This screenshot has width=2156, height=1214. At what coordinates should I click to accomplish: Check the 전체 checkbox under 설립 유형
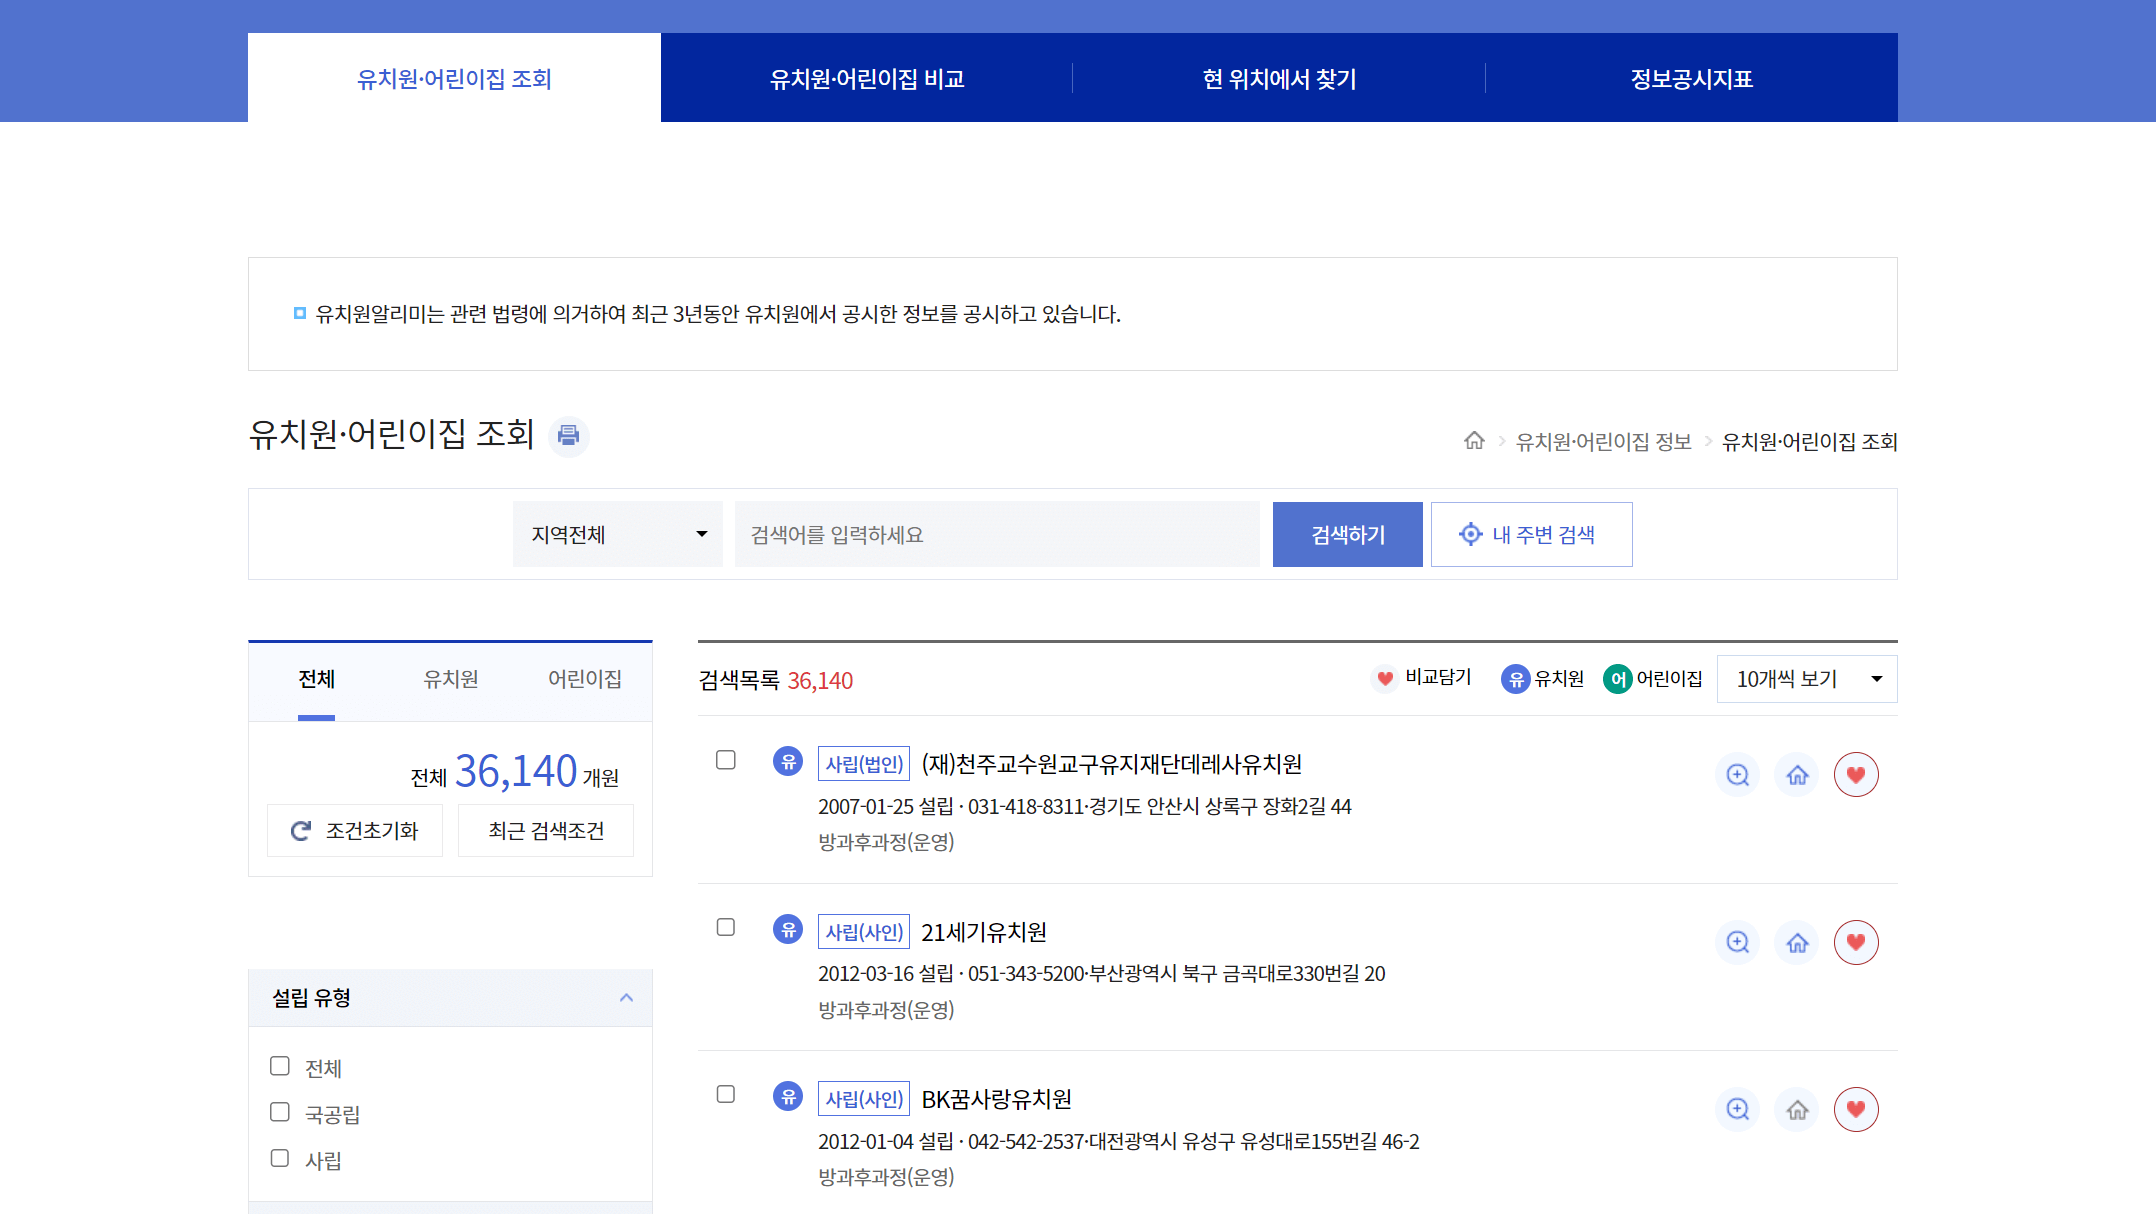(x=279, y=1066)
